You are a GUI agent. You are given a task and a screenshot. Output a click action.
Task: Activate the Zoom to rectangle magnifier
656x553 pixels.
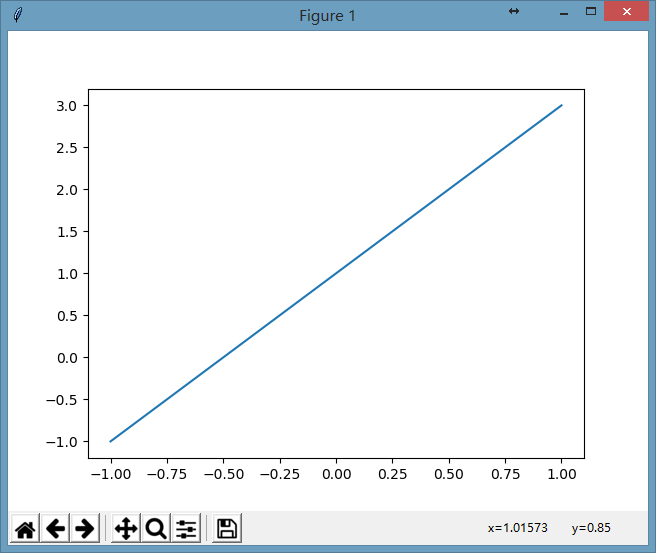point(156,529)
